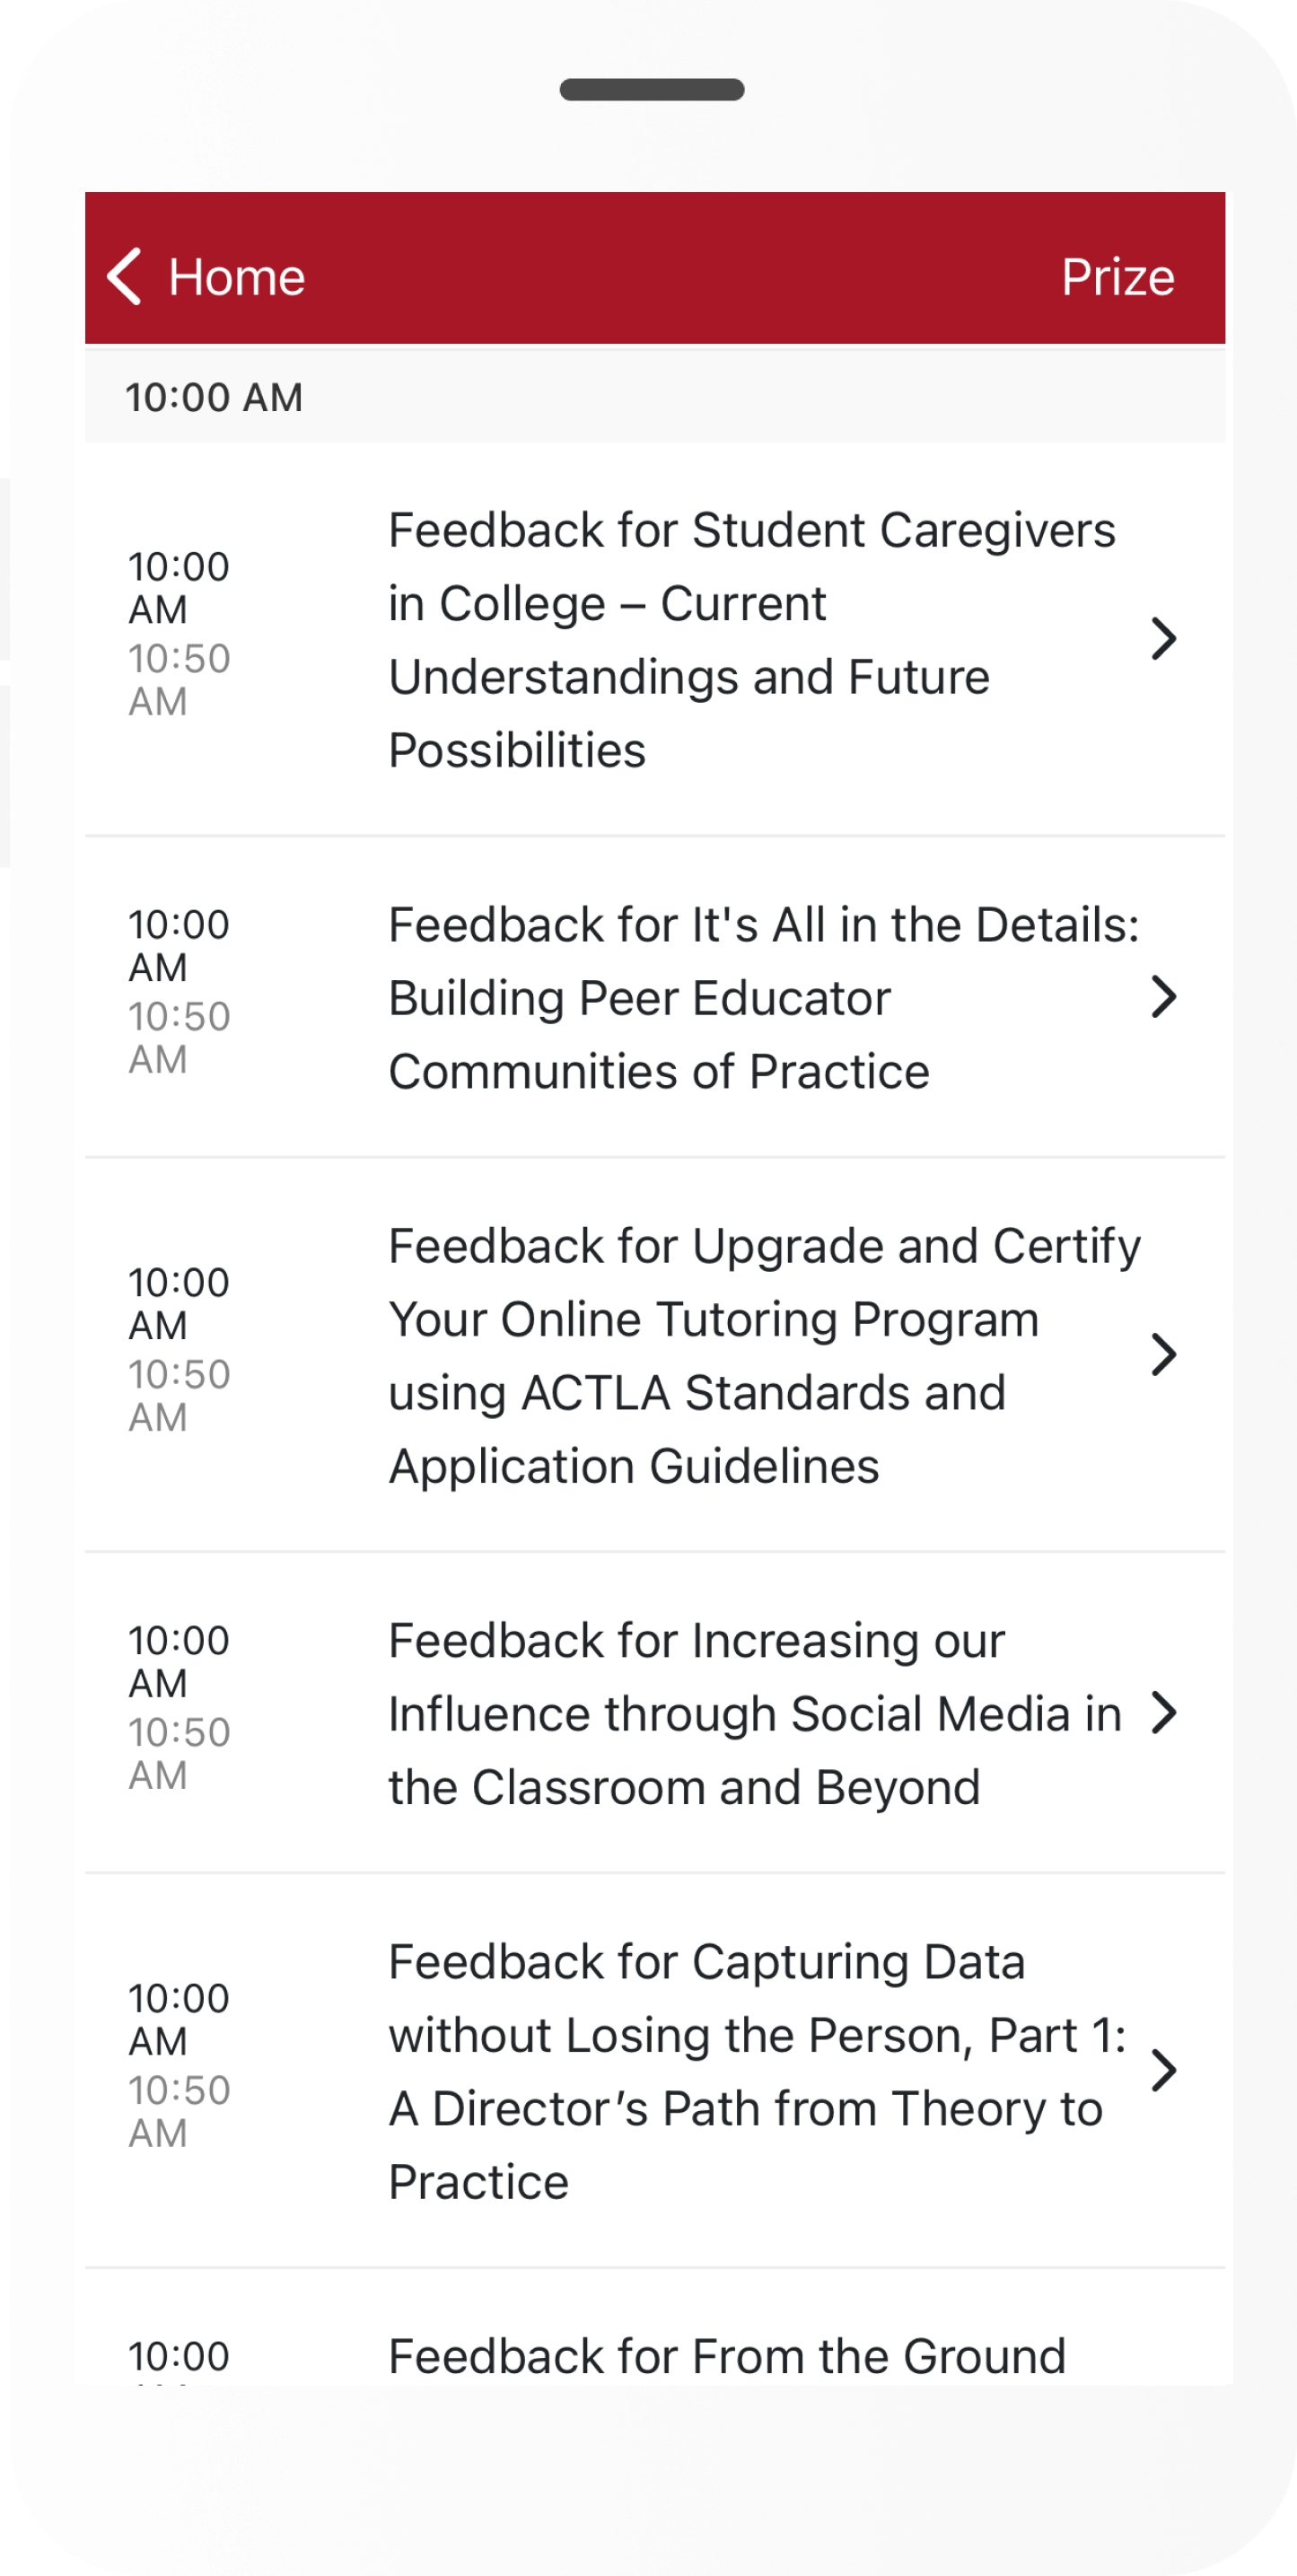Tap time slot of Peer Educator session

coord(180,992)
